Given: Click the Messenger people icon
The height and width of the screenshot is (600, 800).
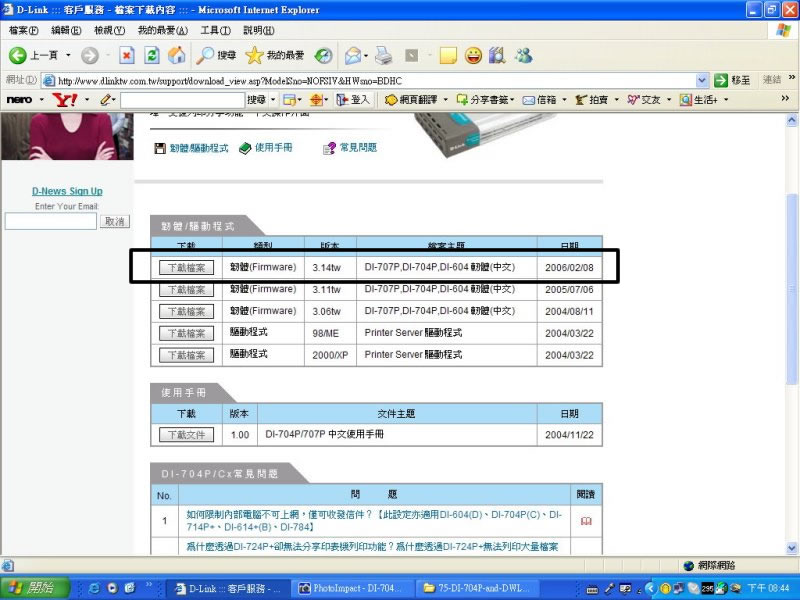Looking at the screenshot, I should [x=523, y=55].
